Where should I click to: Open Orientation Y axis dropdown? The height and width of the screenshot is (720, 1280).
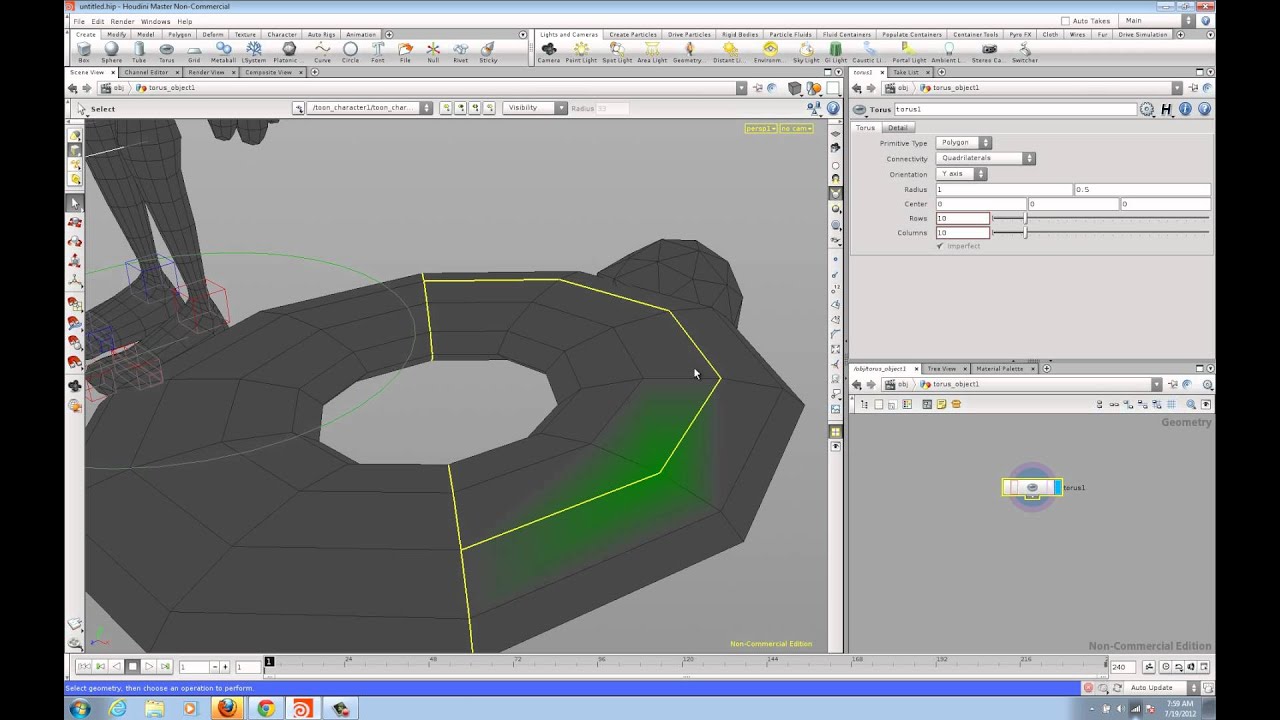pyautogui.click(x=961, y=174)
